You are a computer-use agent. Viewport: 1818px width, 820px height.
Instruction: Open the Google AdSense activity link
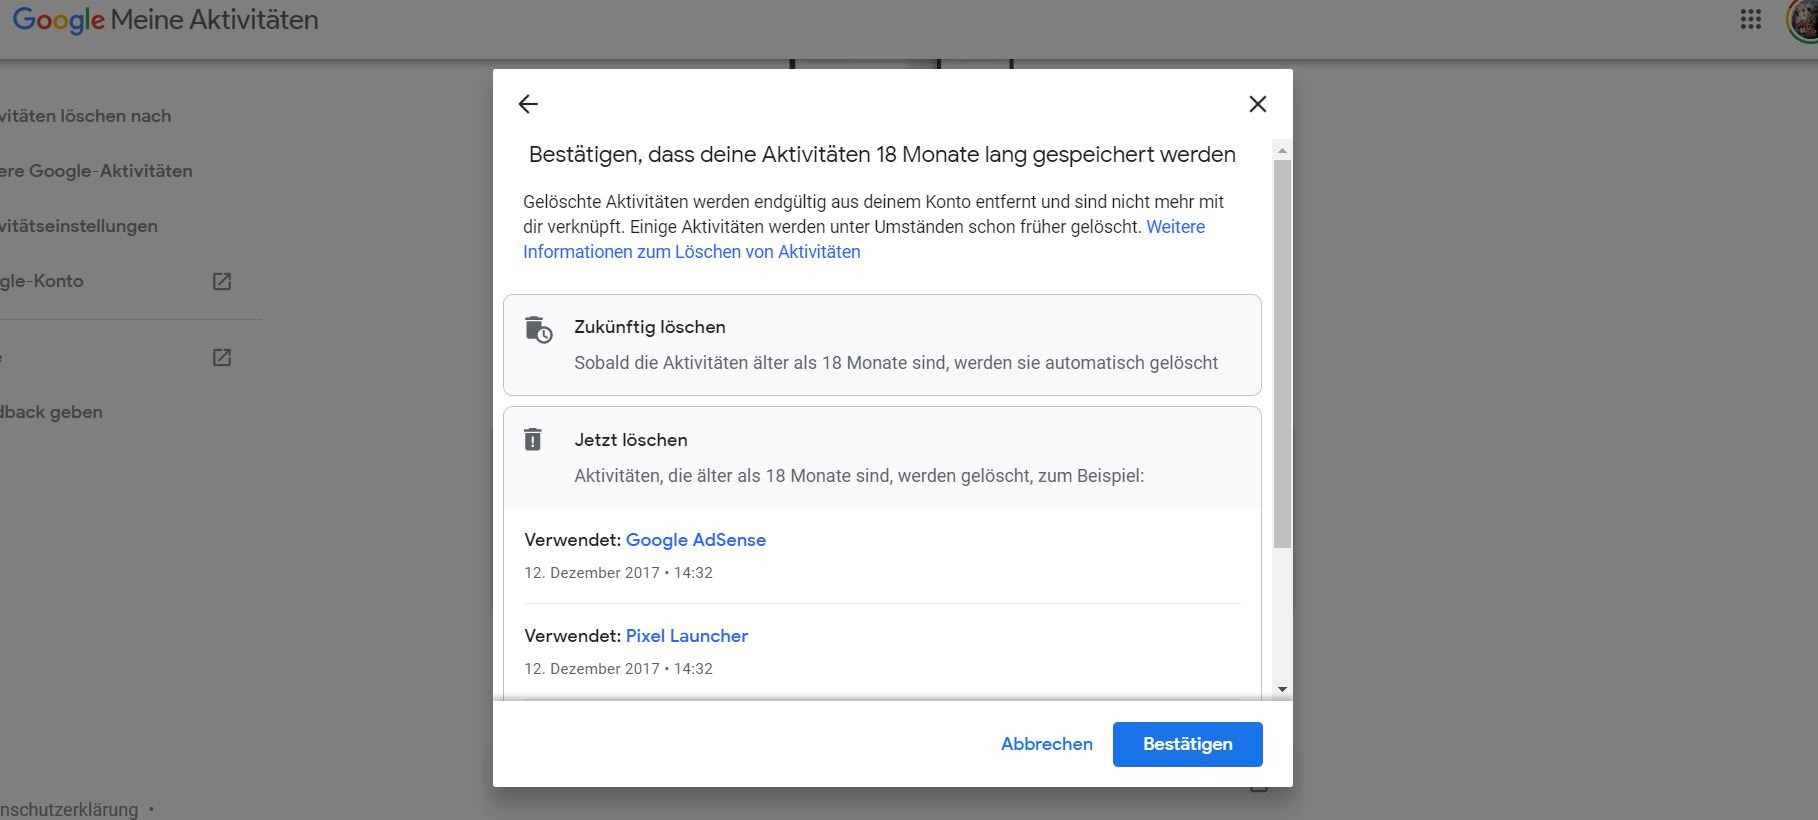[695, 540]
